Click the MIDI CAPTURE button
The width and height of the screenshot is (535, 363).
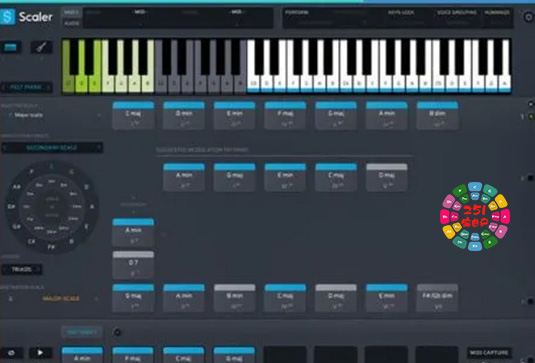[x=489, y=352]
